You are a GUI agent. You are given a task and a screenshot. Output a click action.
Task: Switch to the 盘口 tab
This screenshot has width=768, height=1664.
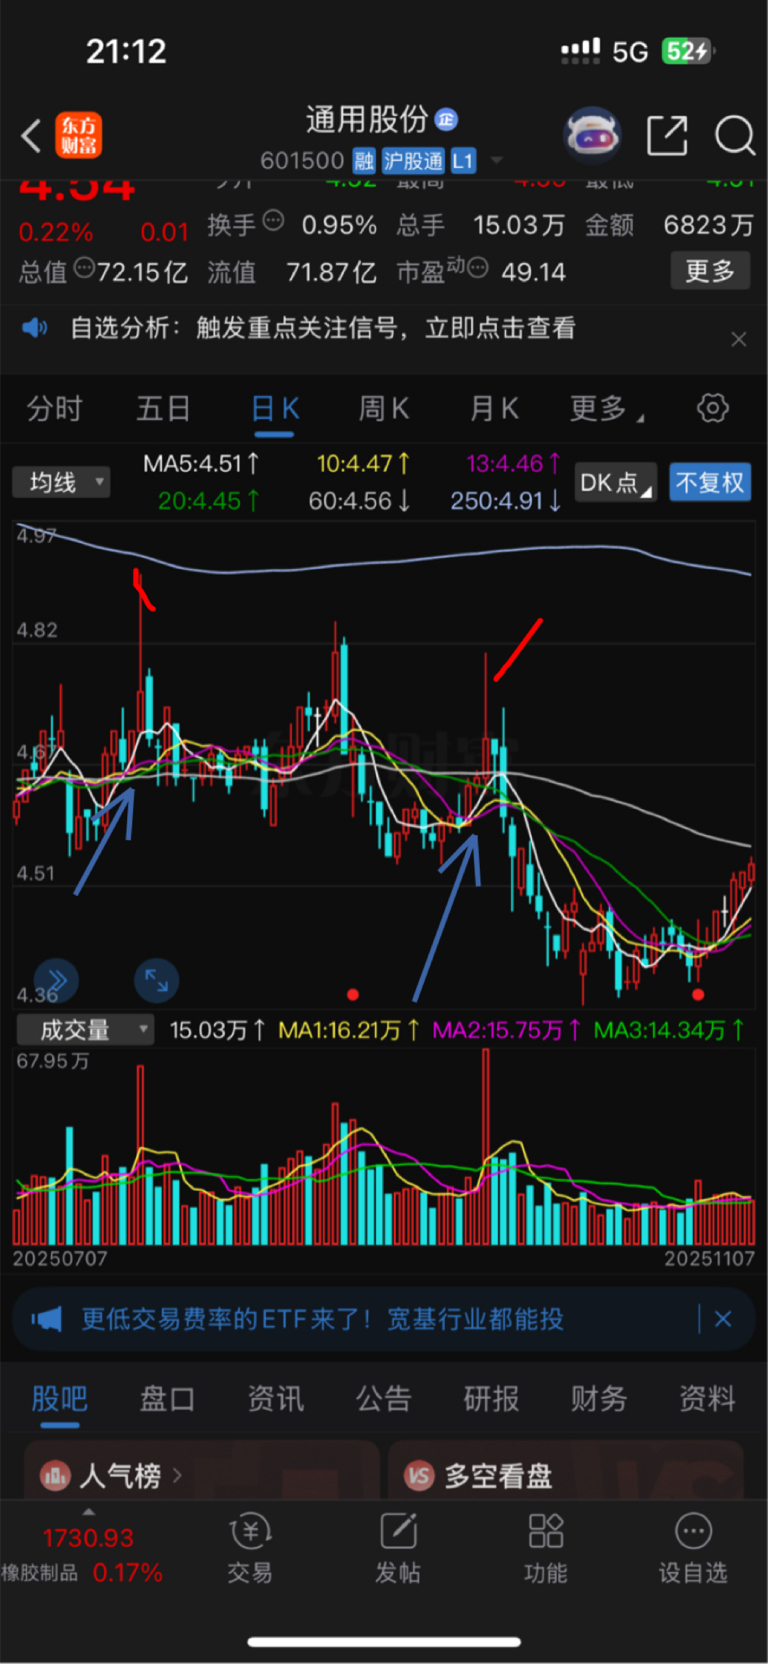click(167, 1399)
